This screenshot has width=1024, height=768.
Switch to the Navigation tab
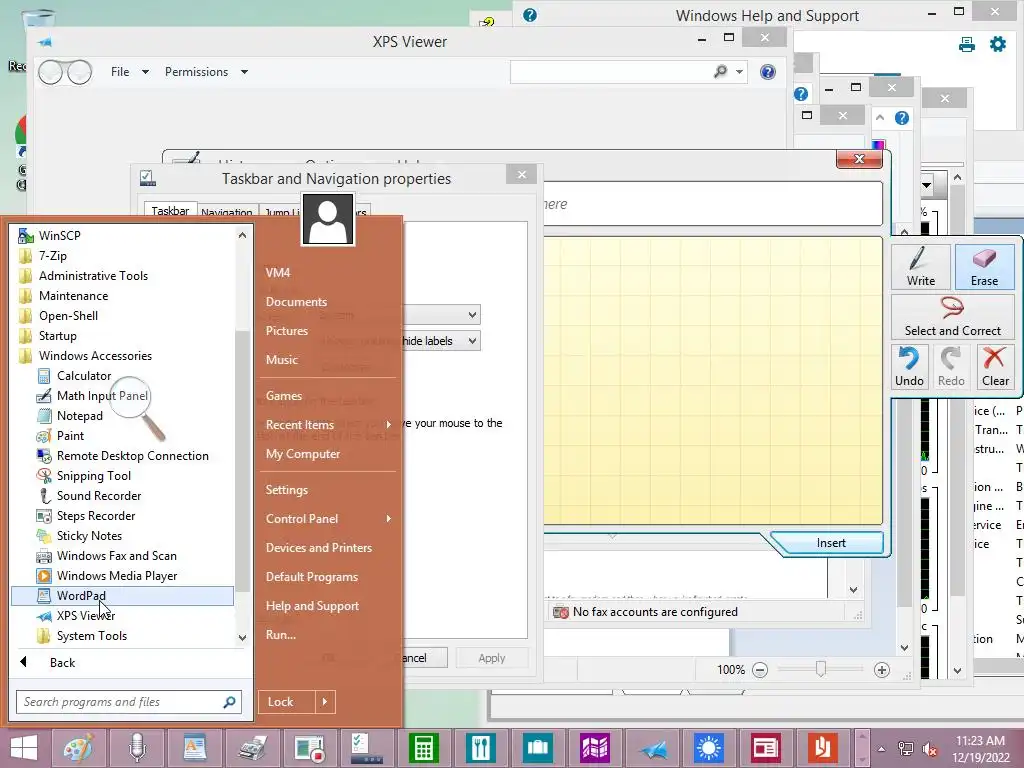point(227,212)
